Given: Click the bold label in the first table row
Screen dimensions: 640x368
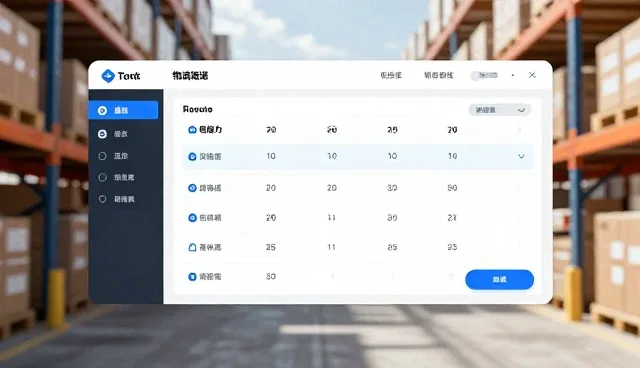Looking at the screenshot, I should (x=211, y=130).
